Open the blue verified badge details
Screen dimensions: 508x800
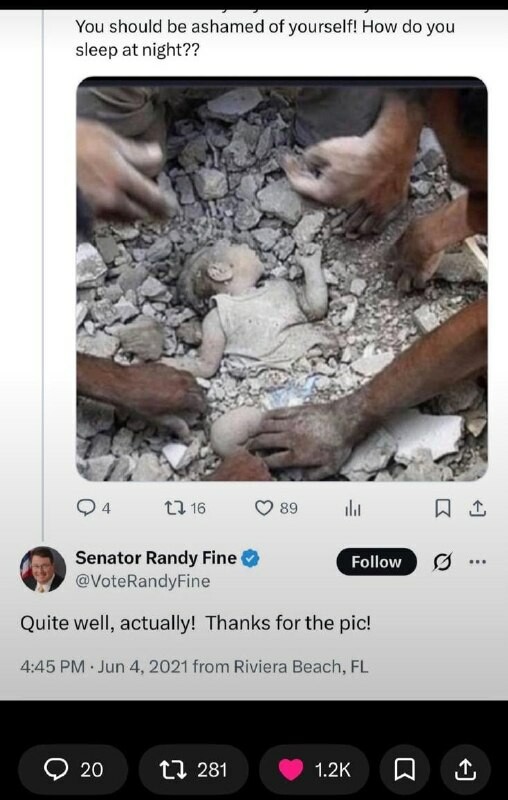click(x=250, y=558)
